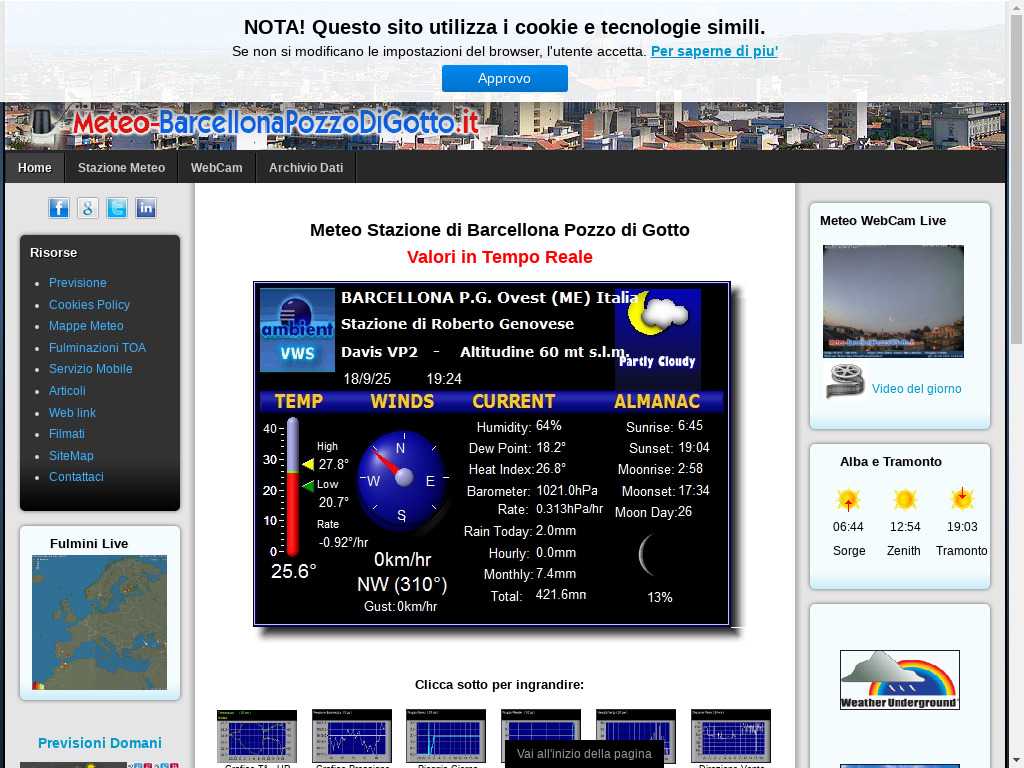Enlarge the second pressure graph thumbnail
Image resolution: width=1024 pixels, height=768 pixels.
tap(352, 736)
